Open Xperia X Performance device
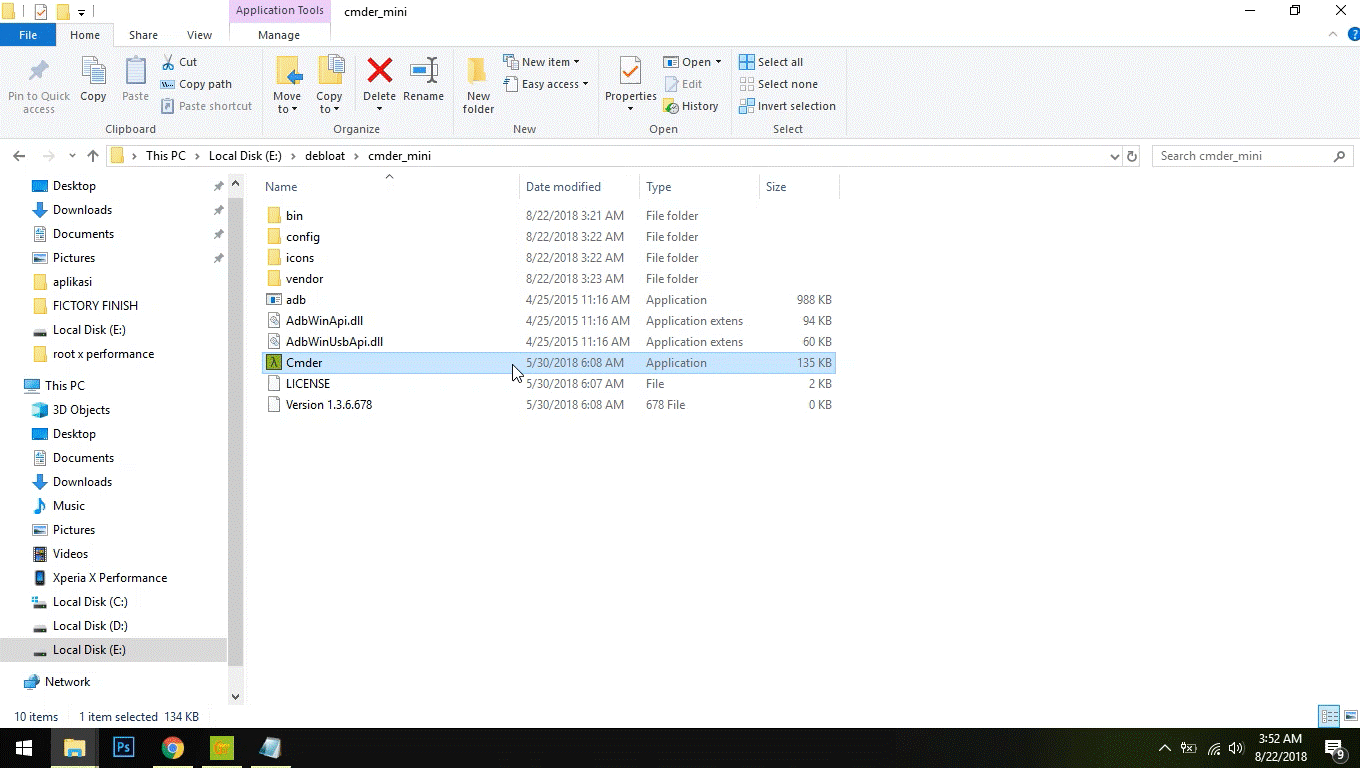Screen dimensions: 1360x768 click(x=109, y=578)
